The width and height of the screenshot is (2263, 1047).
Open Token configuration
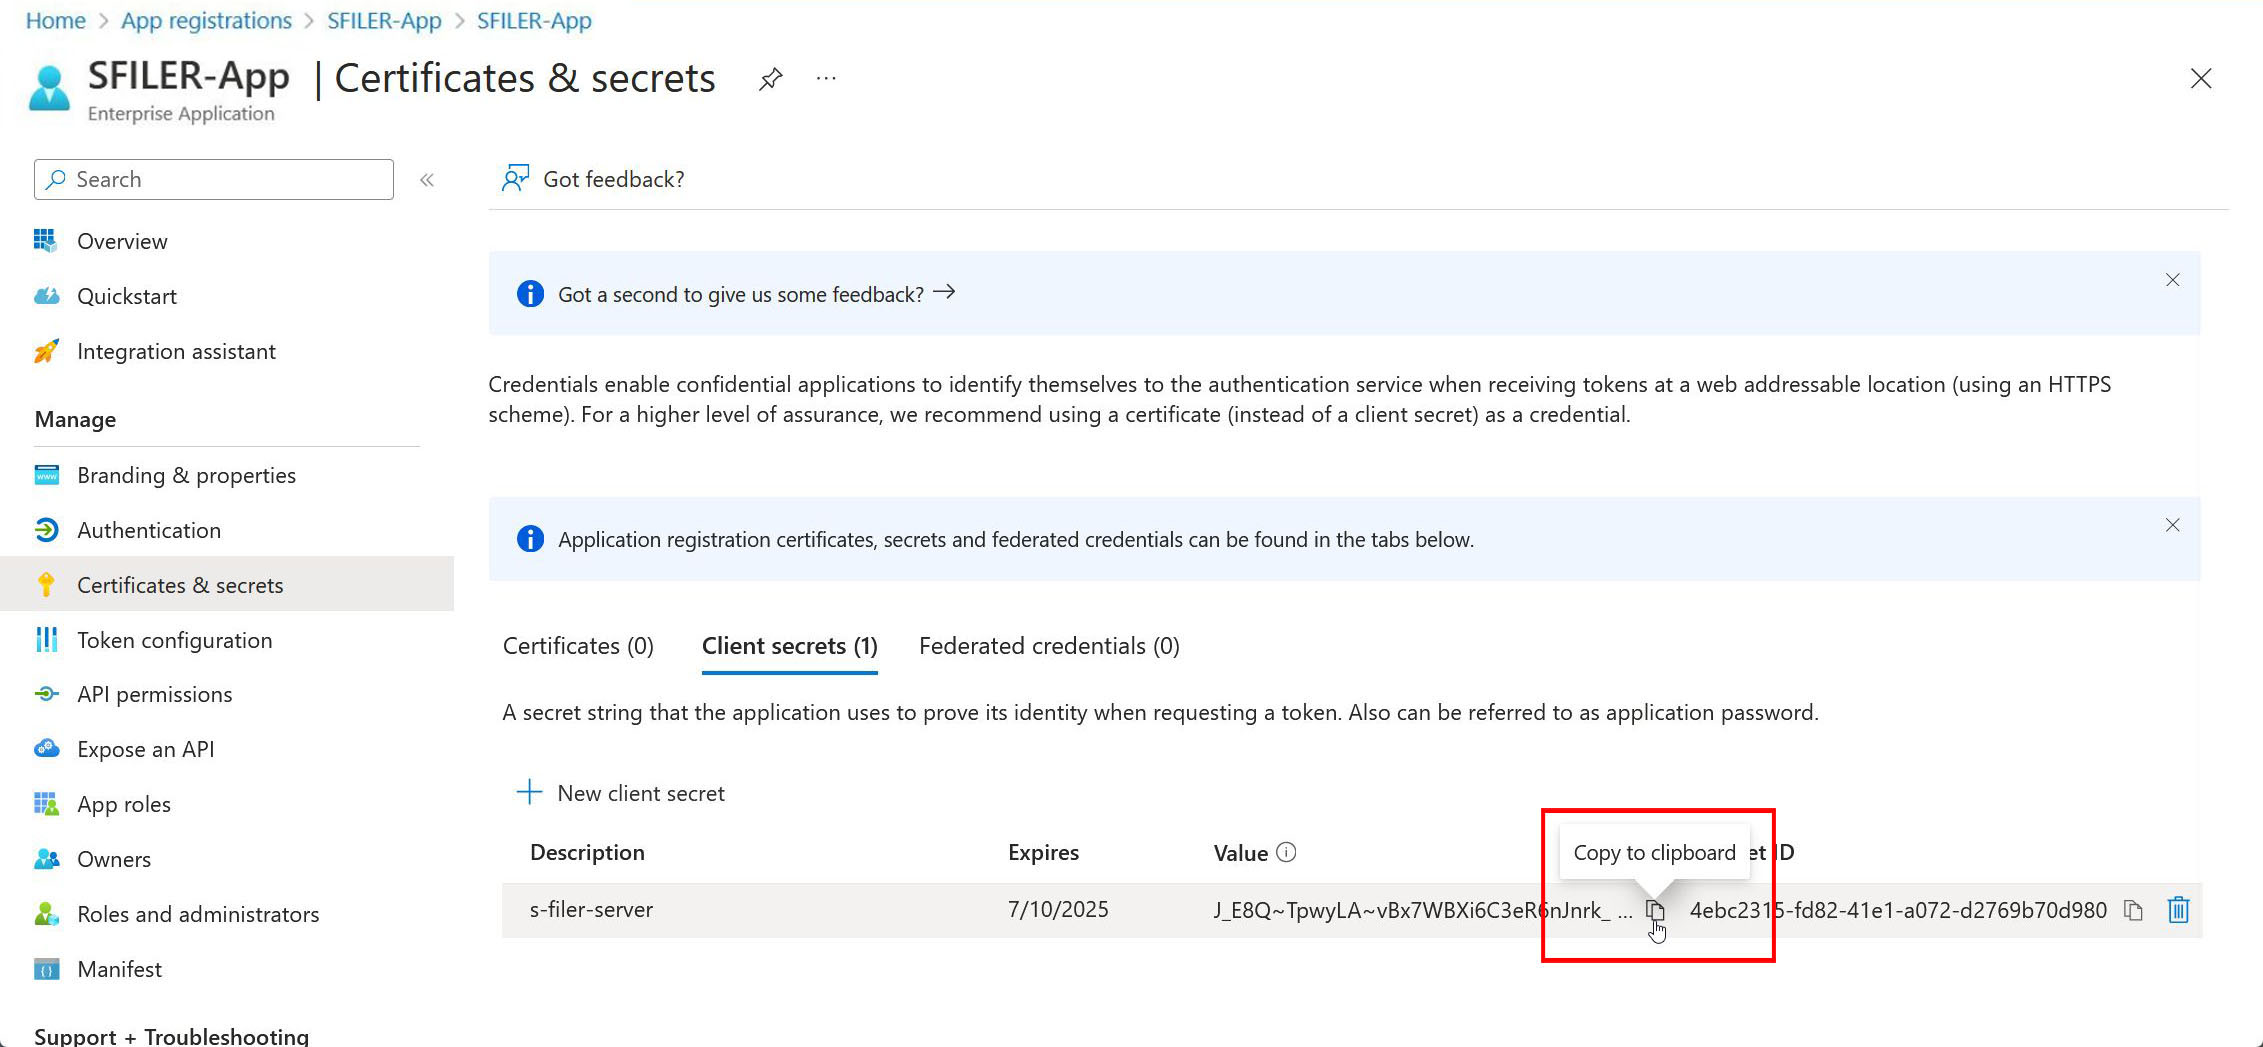pyautogui.click(x=174, y=640)
